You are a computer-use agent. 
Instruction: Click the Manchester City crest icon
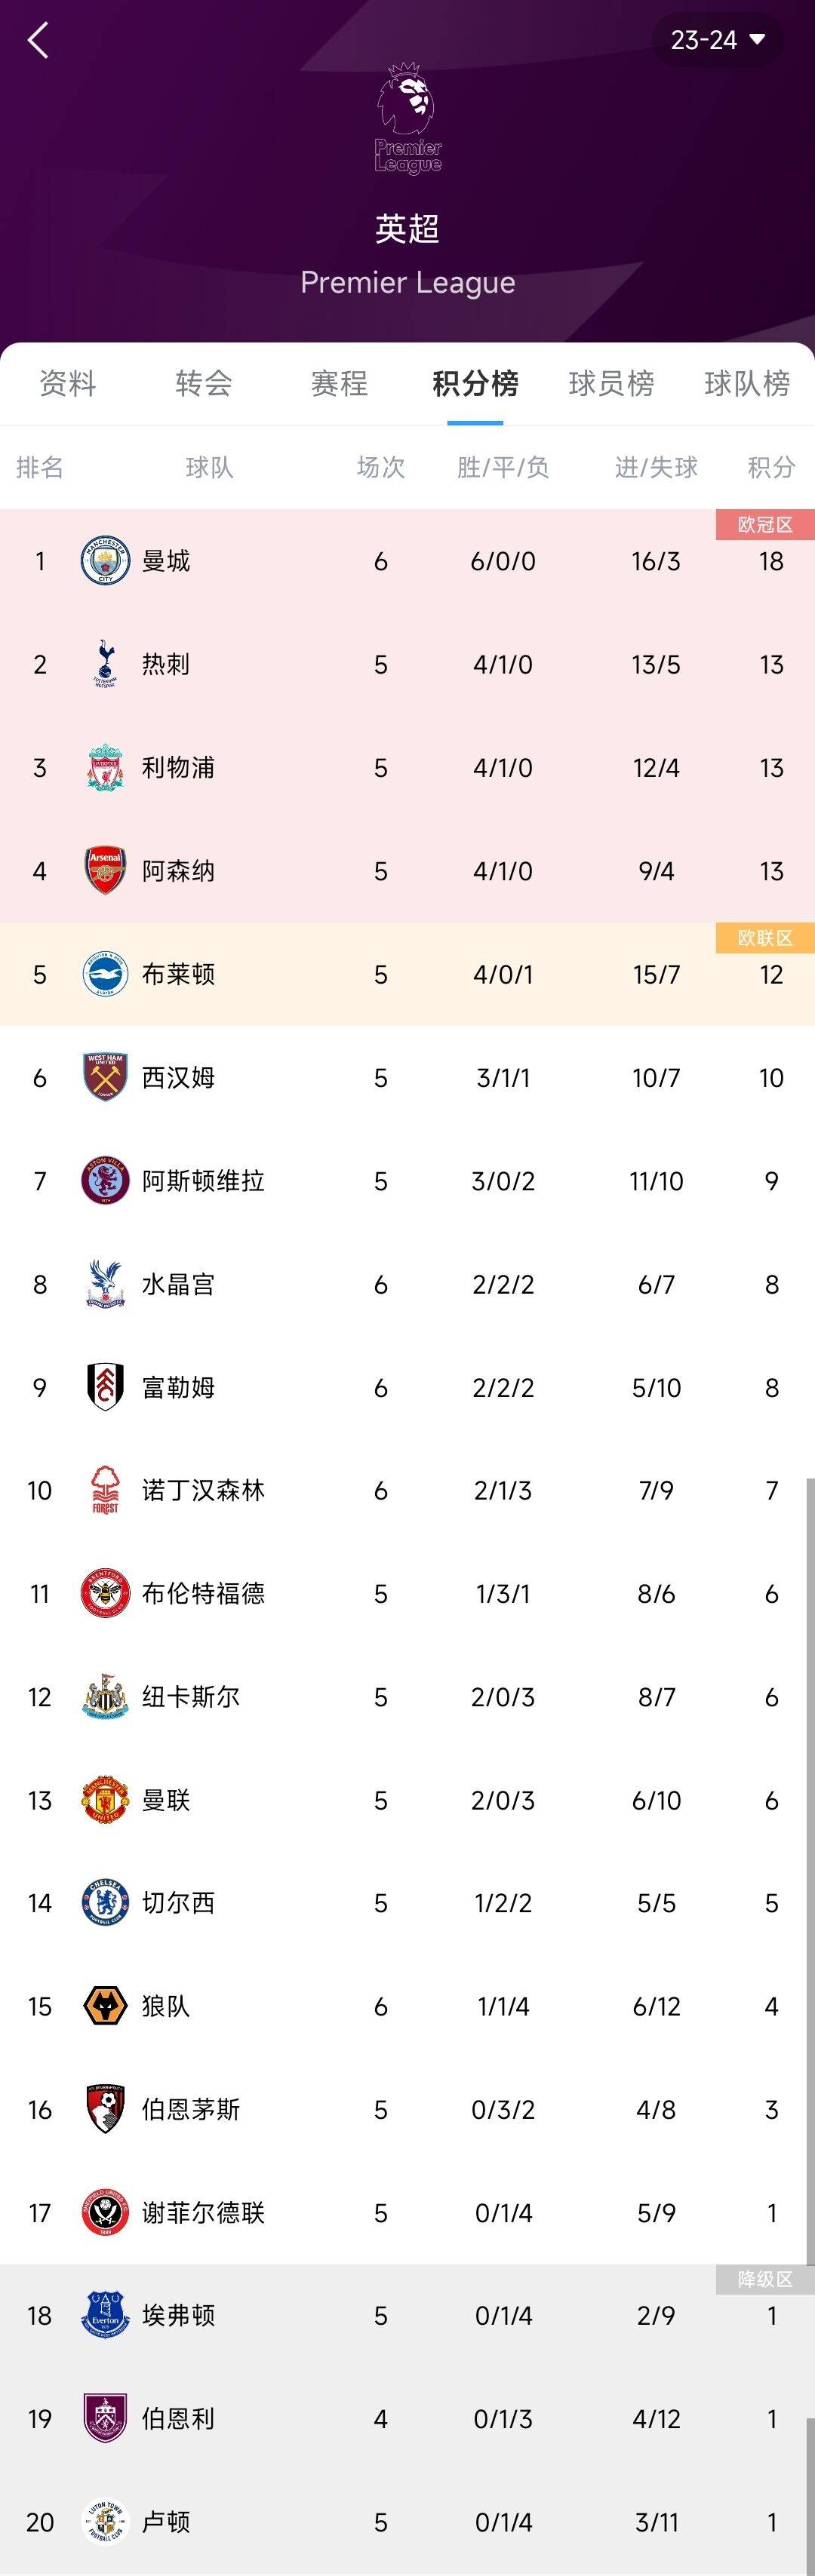tap(105, 561)
